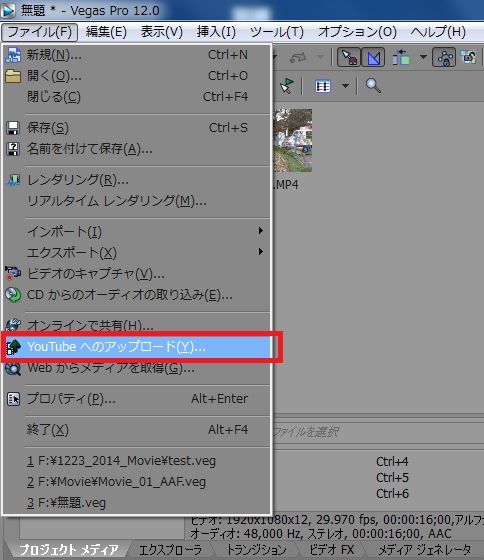The height and width of the screenshot is (560, 484).
Task: Click the green flag media marker icon
Action: pyautogui.click(x=287, y=86)
